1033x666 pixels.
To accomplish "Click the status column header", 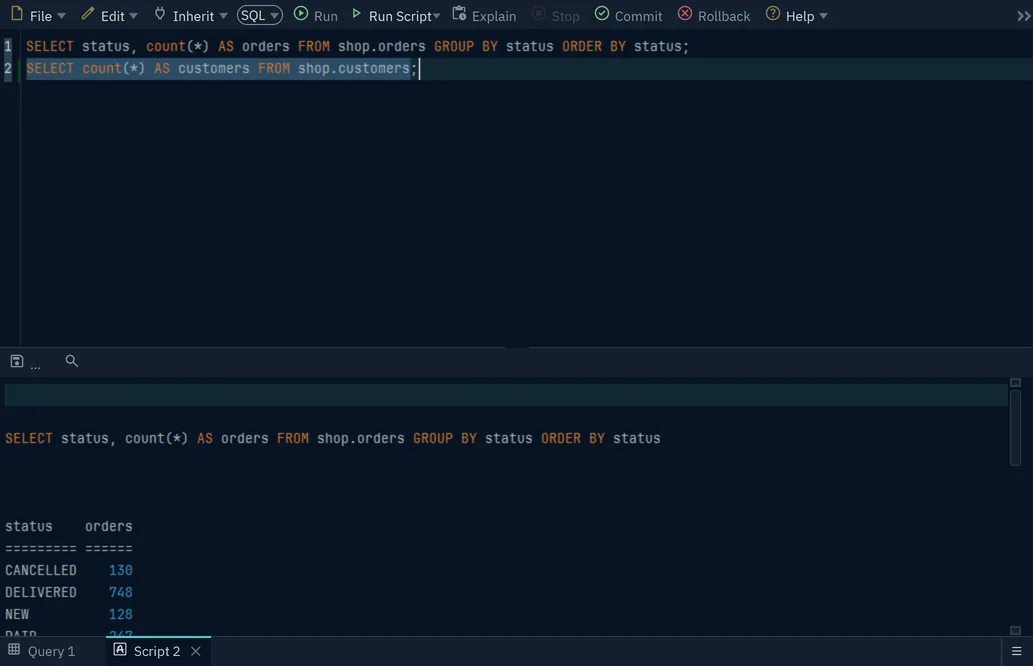I will [x=29, y=526].
